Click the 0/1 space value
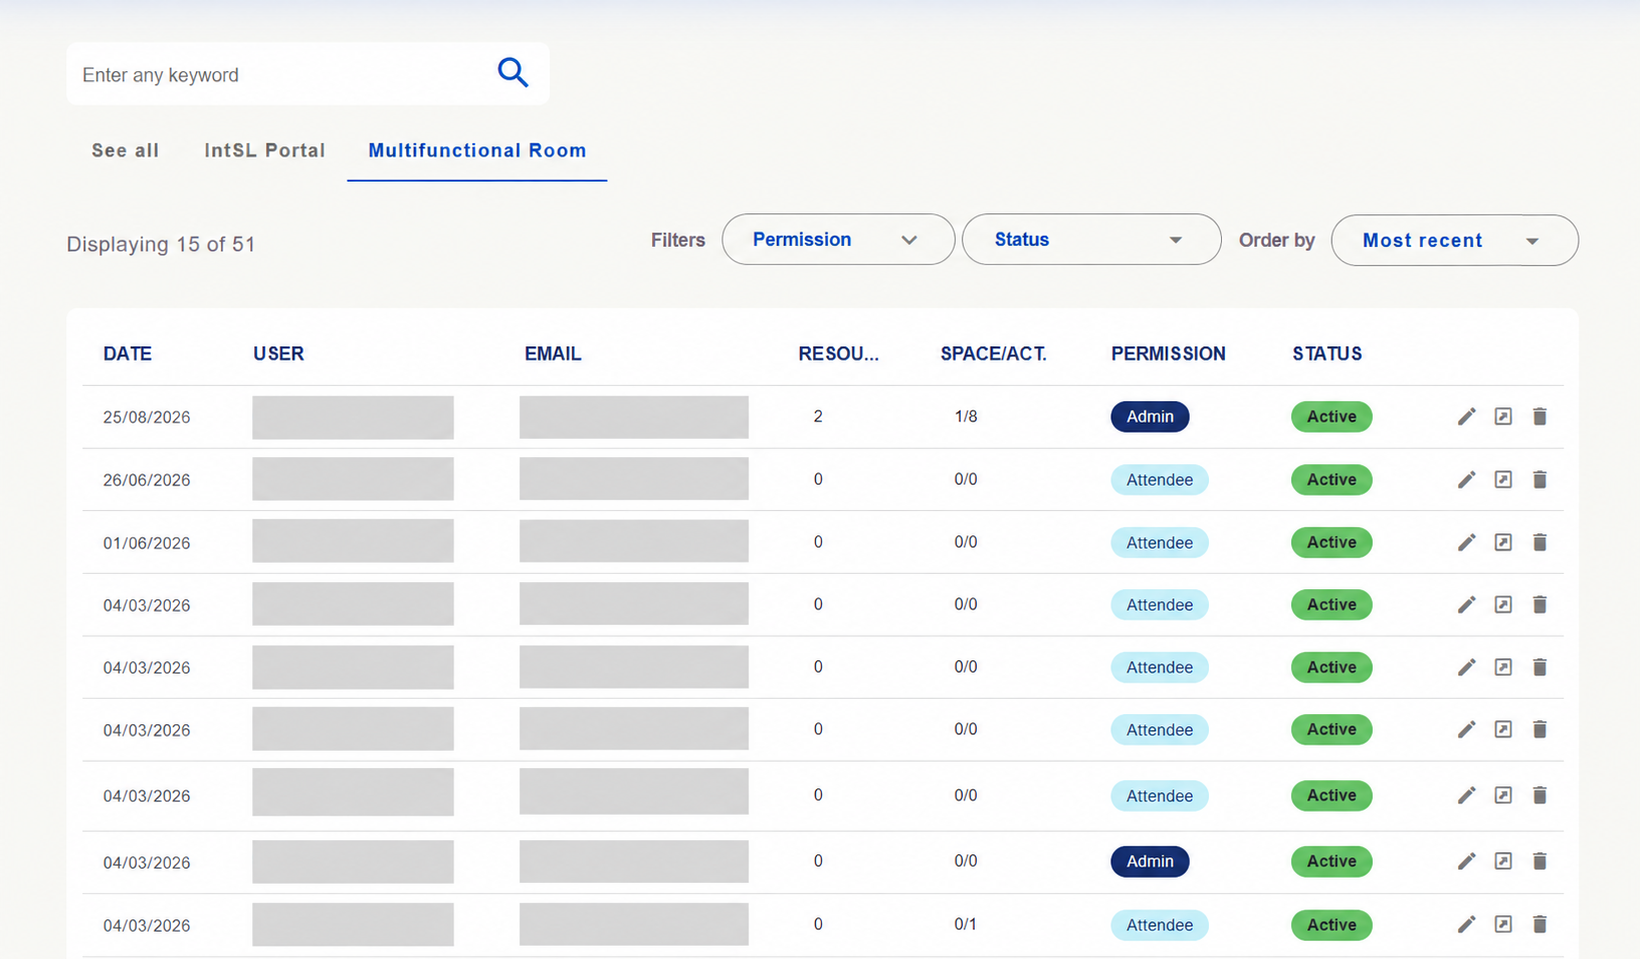Viewport: 1640px width, 959px height. pos(965,924)
